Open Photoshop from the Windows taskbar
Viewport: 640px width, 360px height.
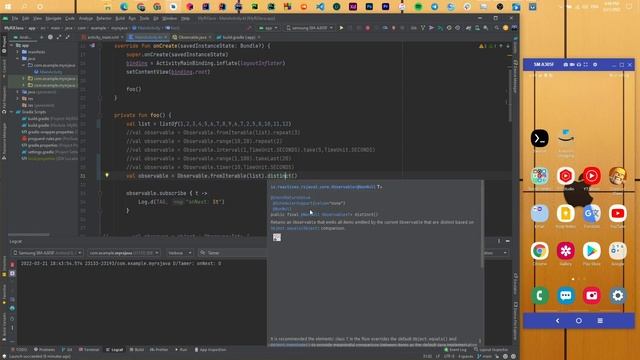coord(369,7)
